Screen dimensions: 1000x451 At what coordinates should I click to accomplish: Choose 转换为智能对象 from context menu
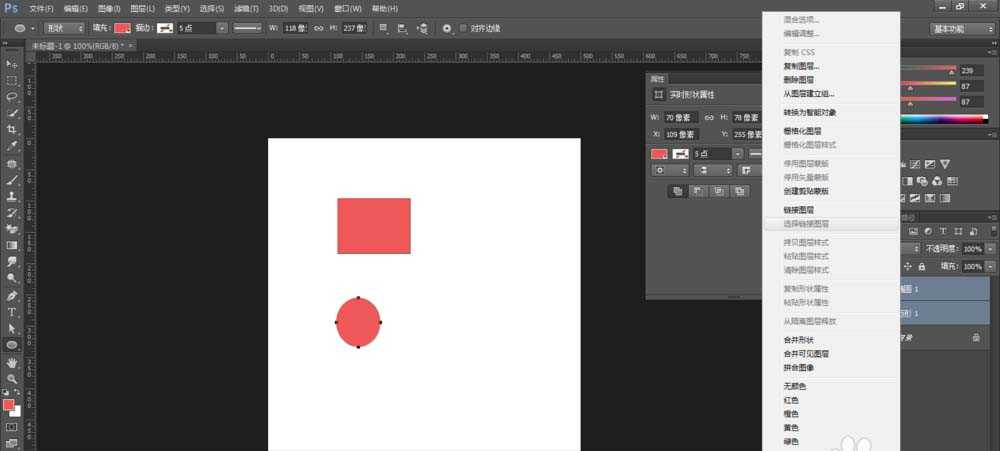[x=809, y=112]
